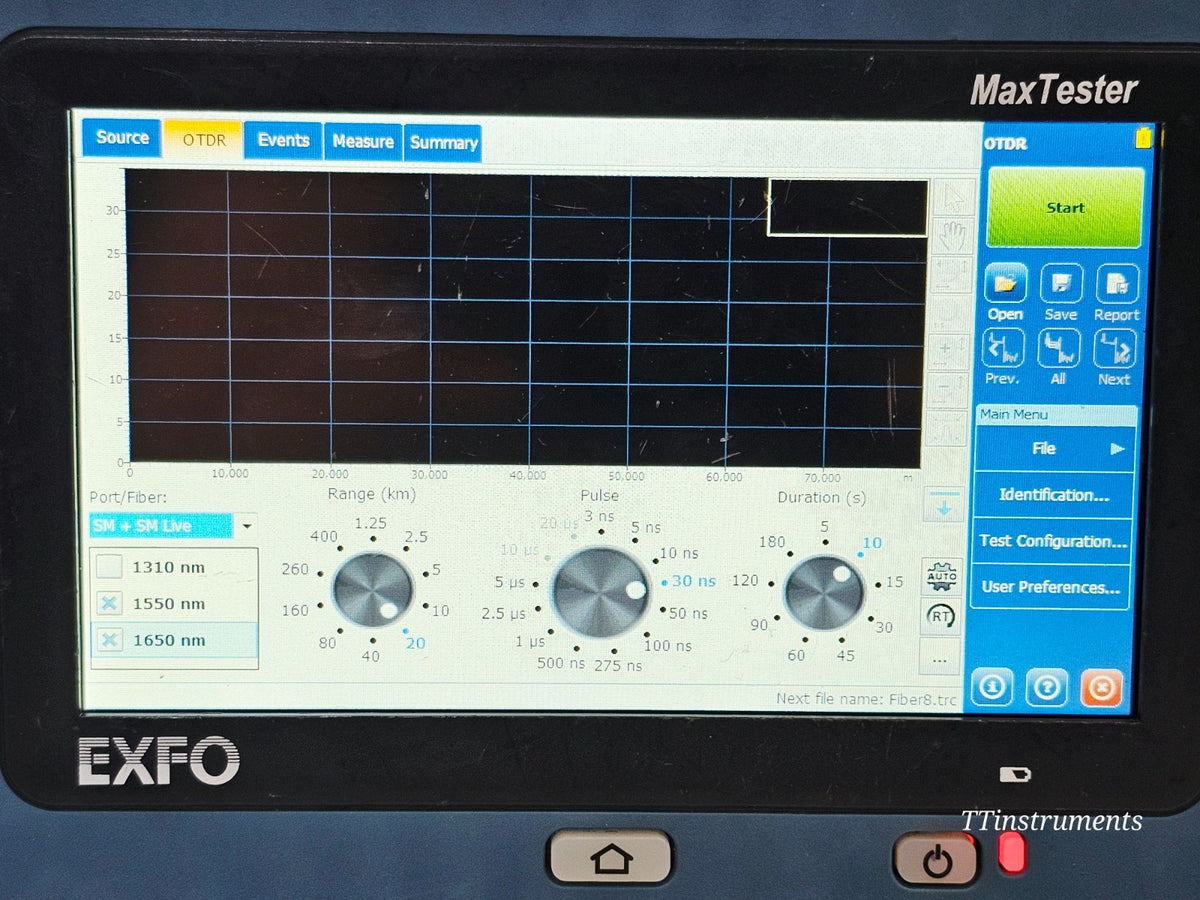Set Pulse dial to 5 ns
1200x900 pixels.
tap(646, 527)
